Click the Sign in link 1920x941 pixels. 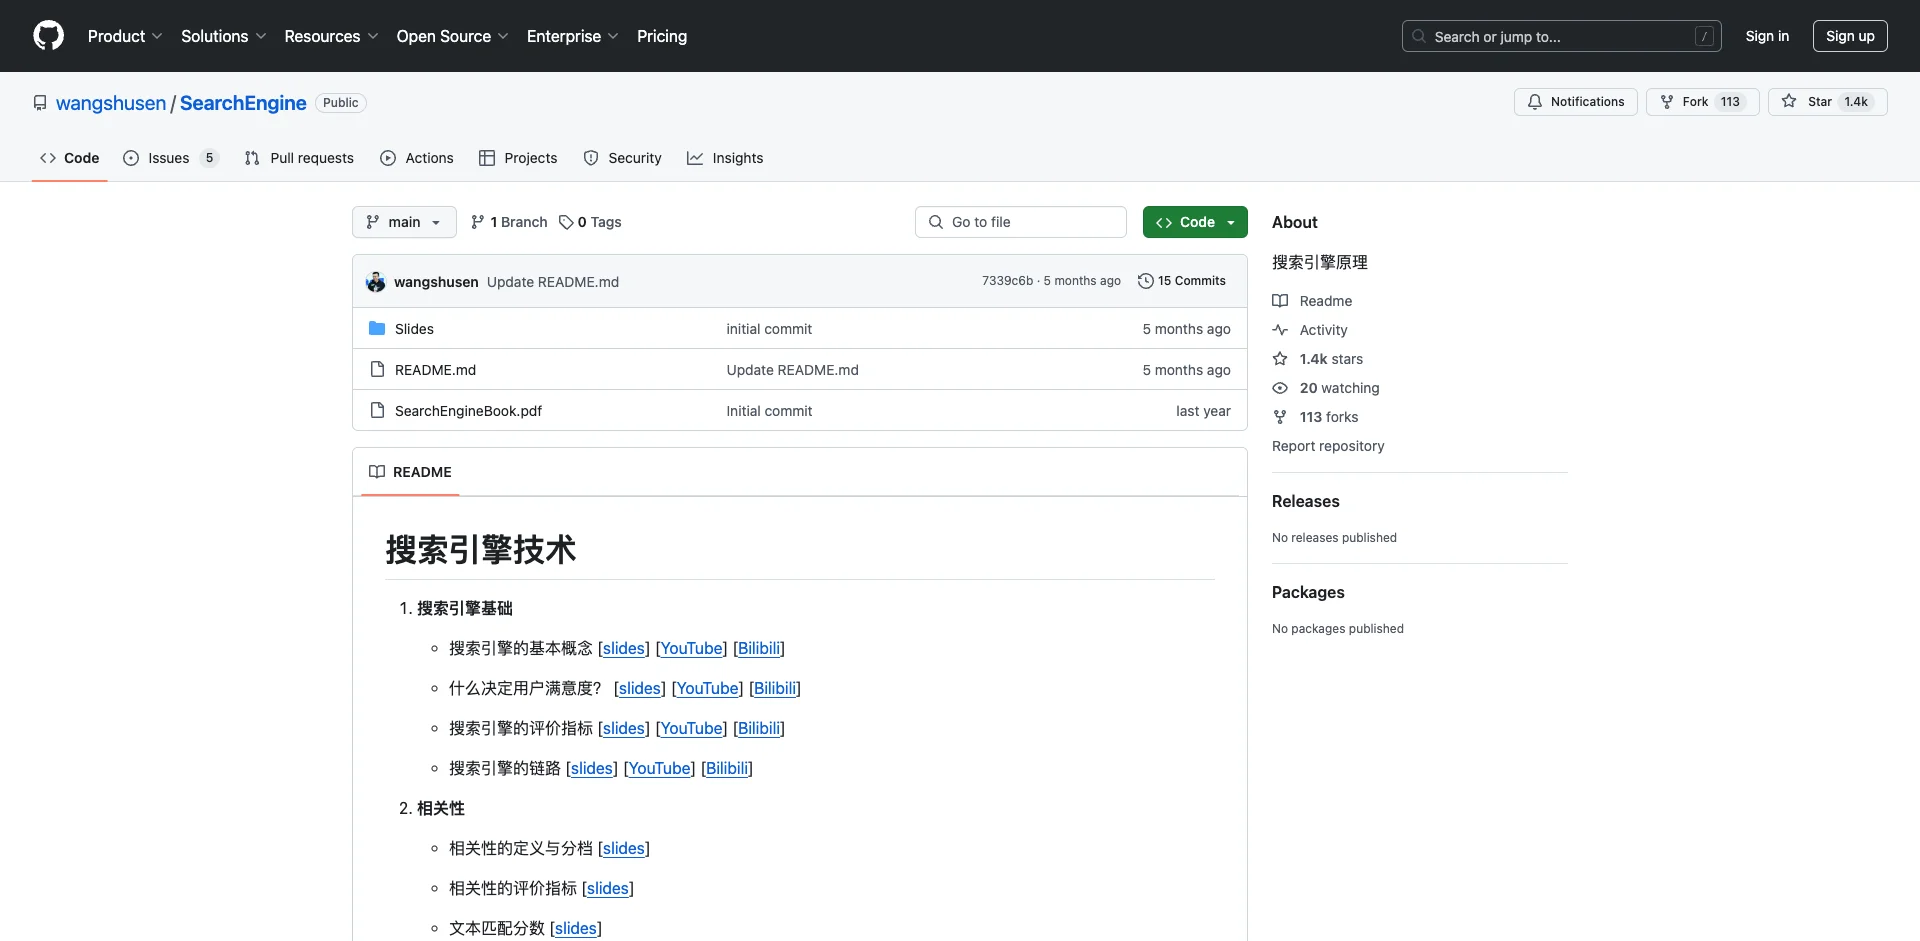coord(1767,36)
